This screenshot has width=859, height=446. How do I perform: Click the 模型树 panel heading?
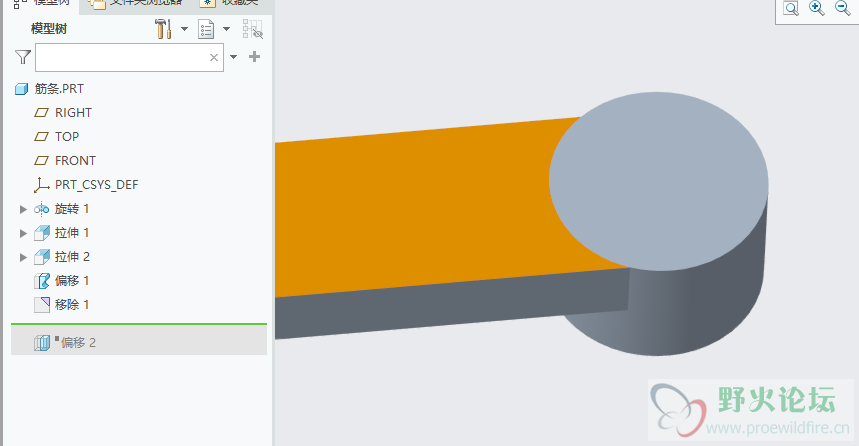(49, 29)
